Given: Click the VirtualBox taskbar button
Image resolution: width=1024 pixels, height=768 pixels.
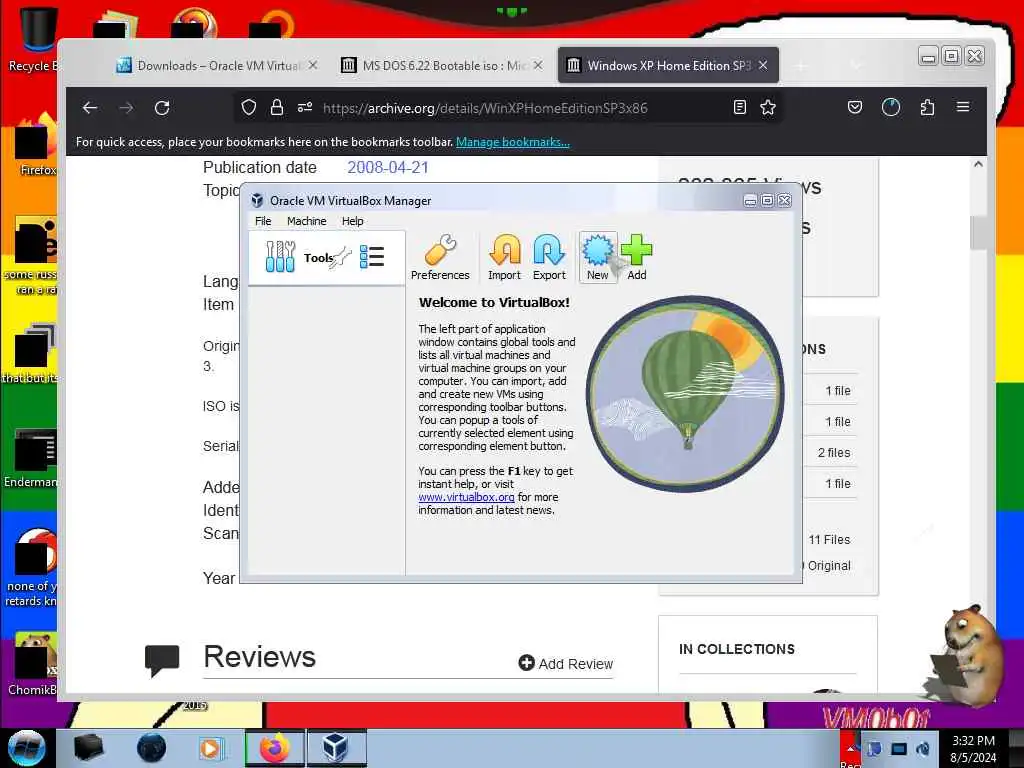Looking at the screenshot, I should pyautogui.click(x=335, y=748).
